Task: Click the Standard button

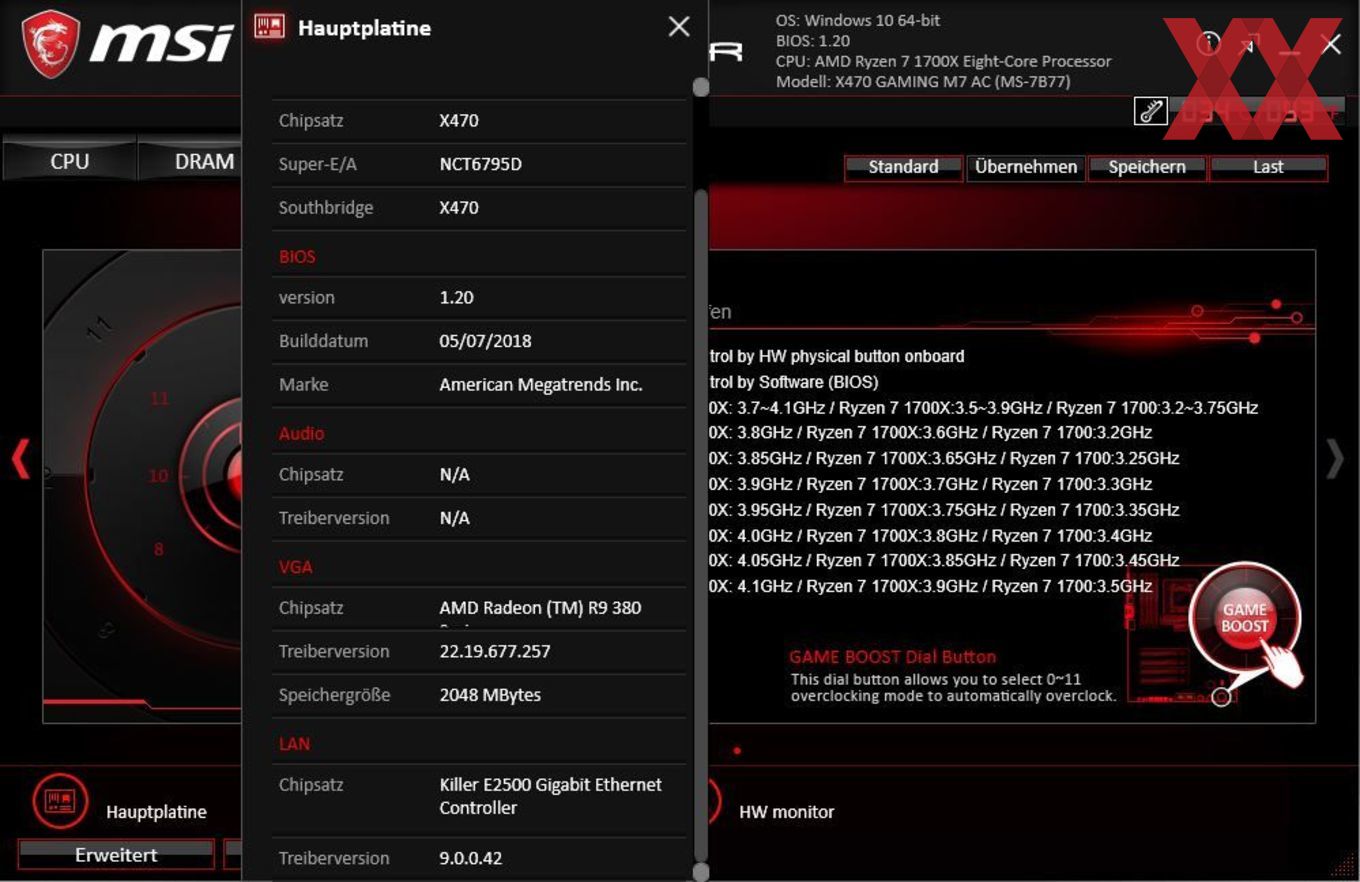Action: click(x=903, y=167)
